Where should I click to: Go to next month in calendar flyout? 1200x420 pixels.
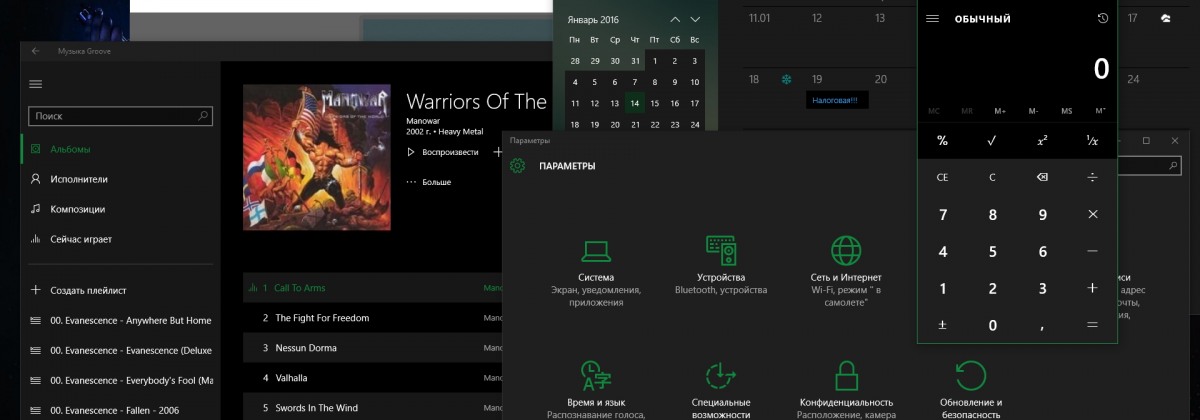click(x=696, y=19)
